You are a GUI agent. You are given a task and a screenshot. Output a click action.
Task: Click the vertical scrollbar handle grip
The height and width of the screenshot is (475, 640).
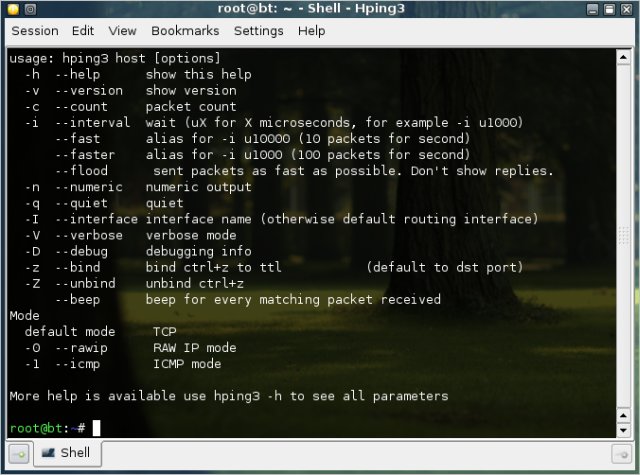[623, 236]
